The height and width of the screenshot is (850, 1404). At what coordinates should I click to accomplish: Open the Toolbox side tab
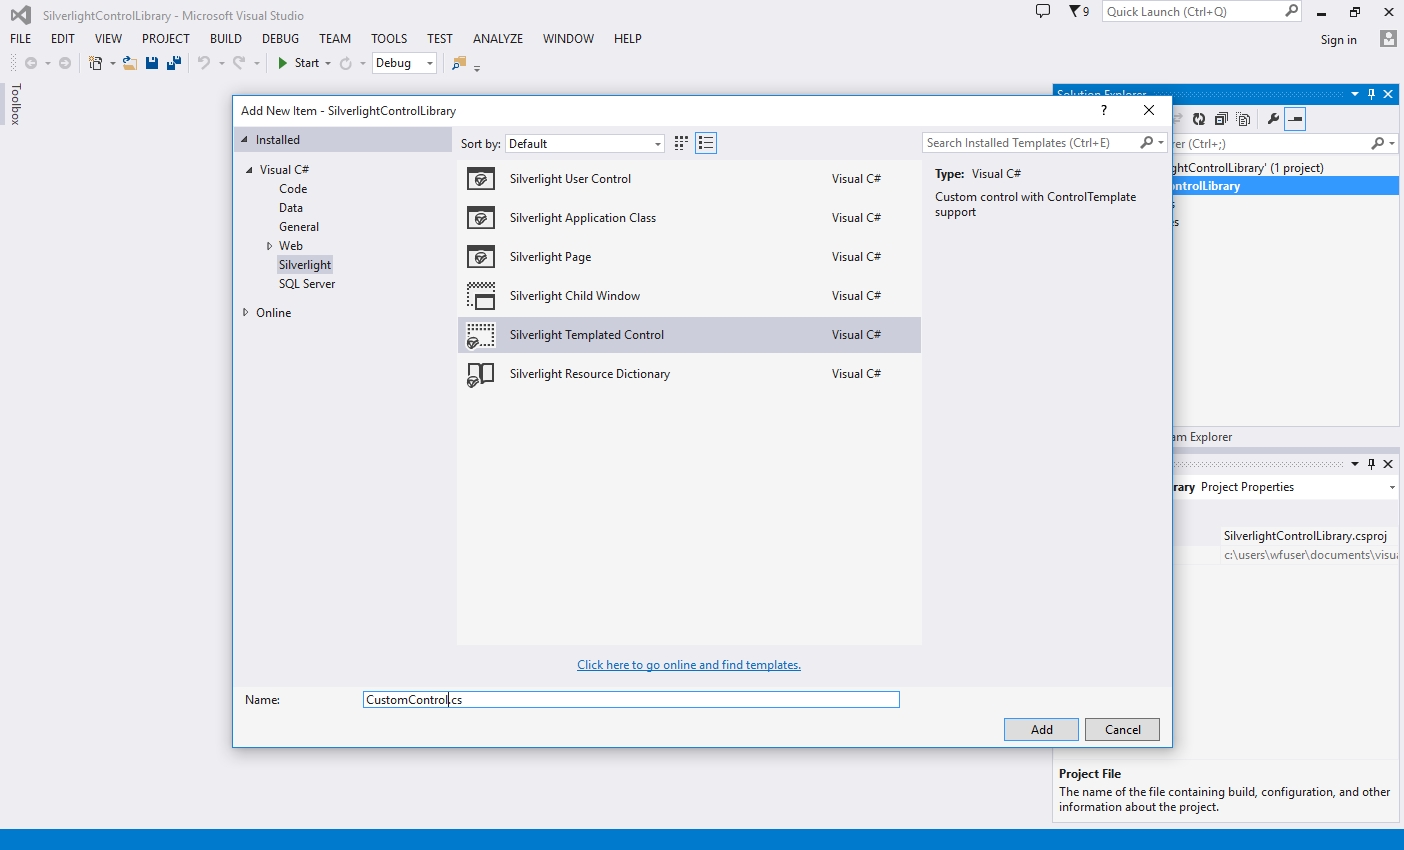[x=15, y=104]
